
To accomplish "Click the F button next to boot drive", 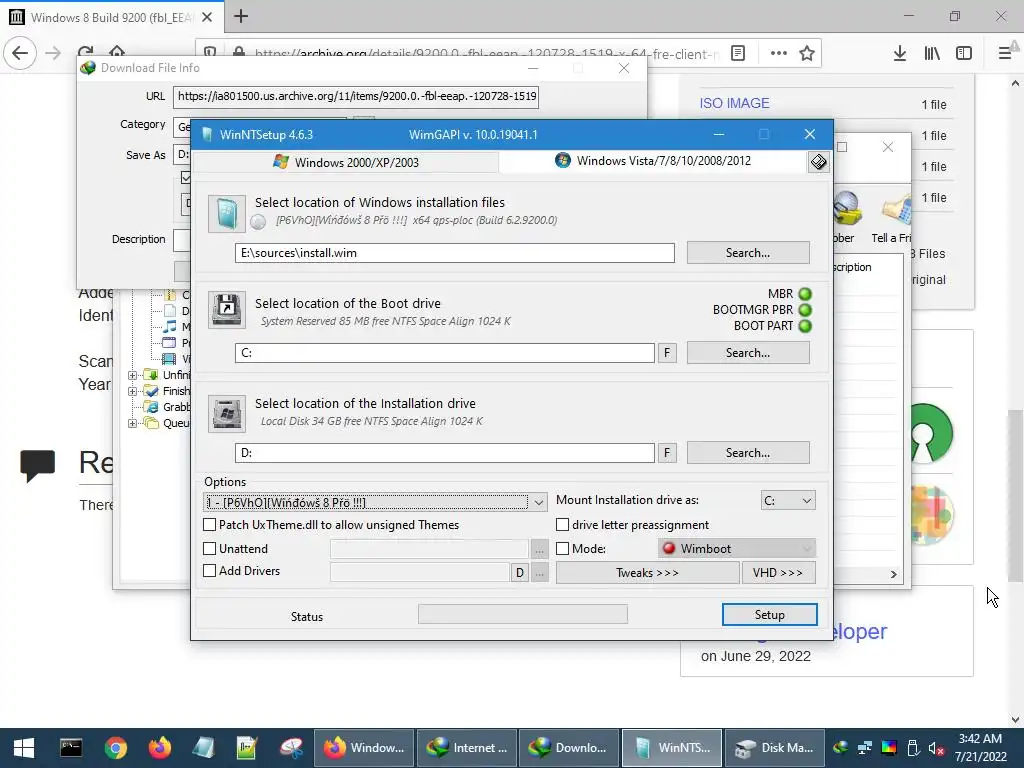I will (x=667, y=353).
